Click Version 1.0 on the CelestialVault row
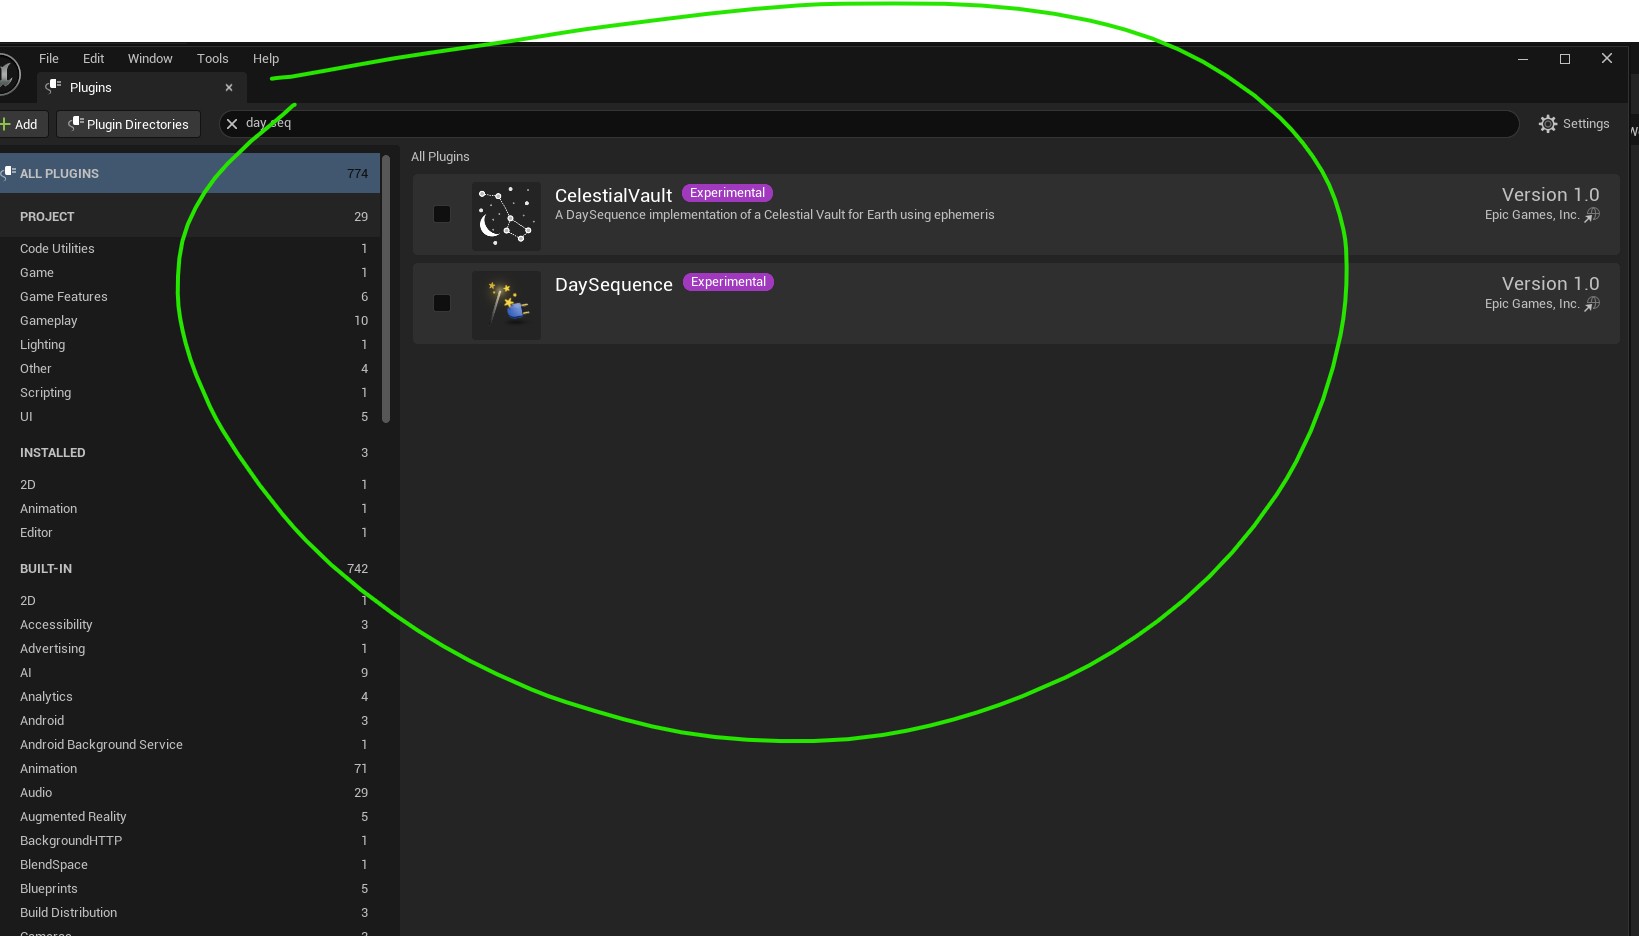This screenshot has height=936, width=1639. (x=1550, y=195)
